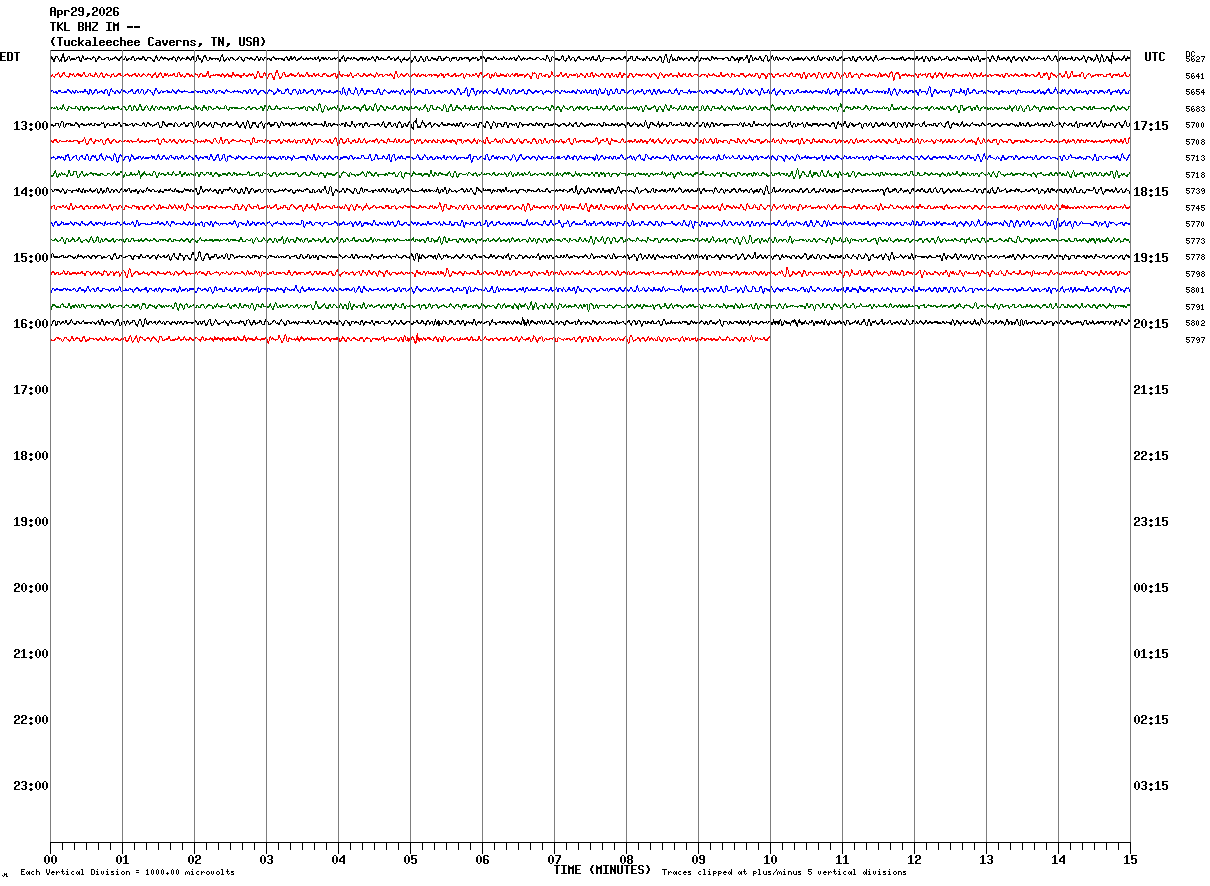Click minute axis label 10

click(x=770, y=859)
